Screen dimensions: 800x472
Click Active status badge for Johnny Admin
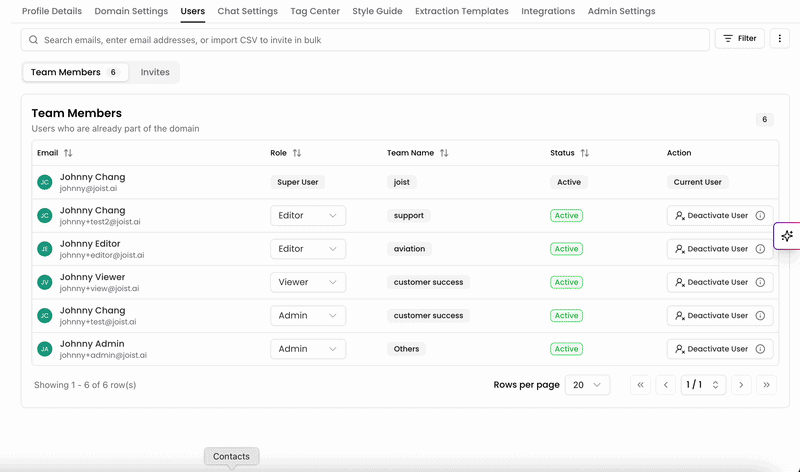coord(566,349)
